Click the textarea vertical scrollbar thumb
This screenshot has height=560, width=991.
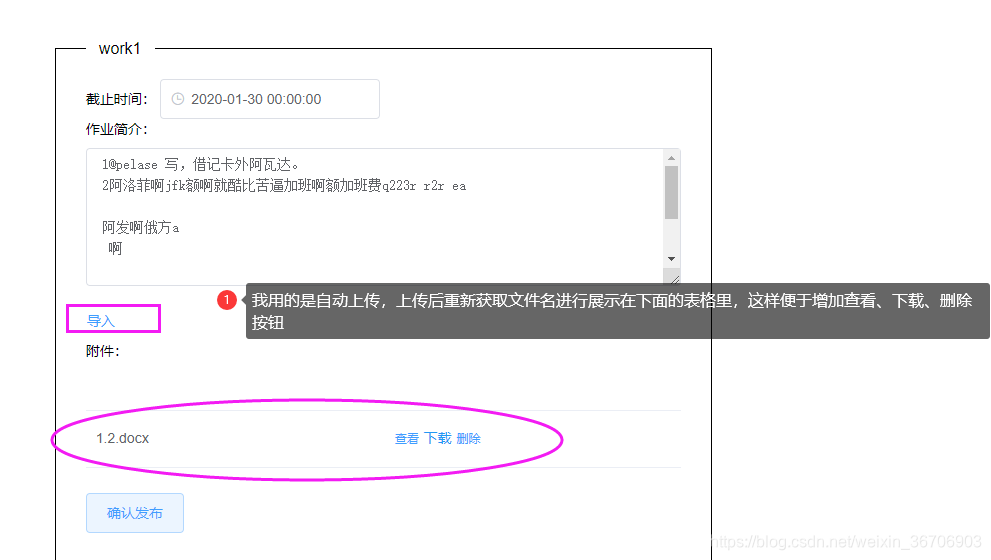click(x=671, y=193)
